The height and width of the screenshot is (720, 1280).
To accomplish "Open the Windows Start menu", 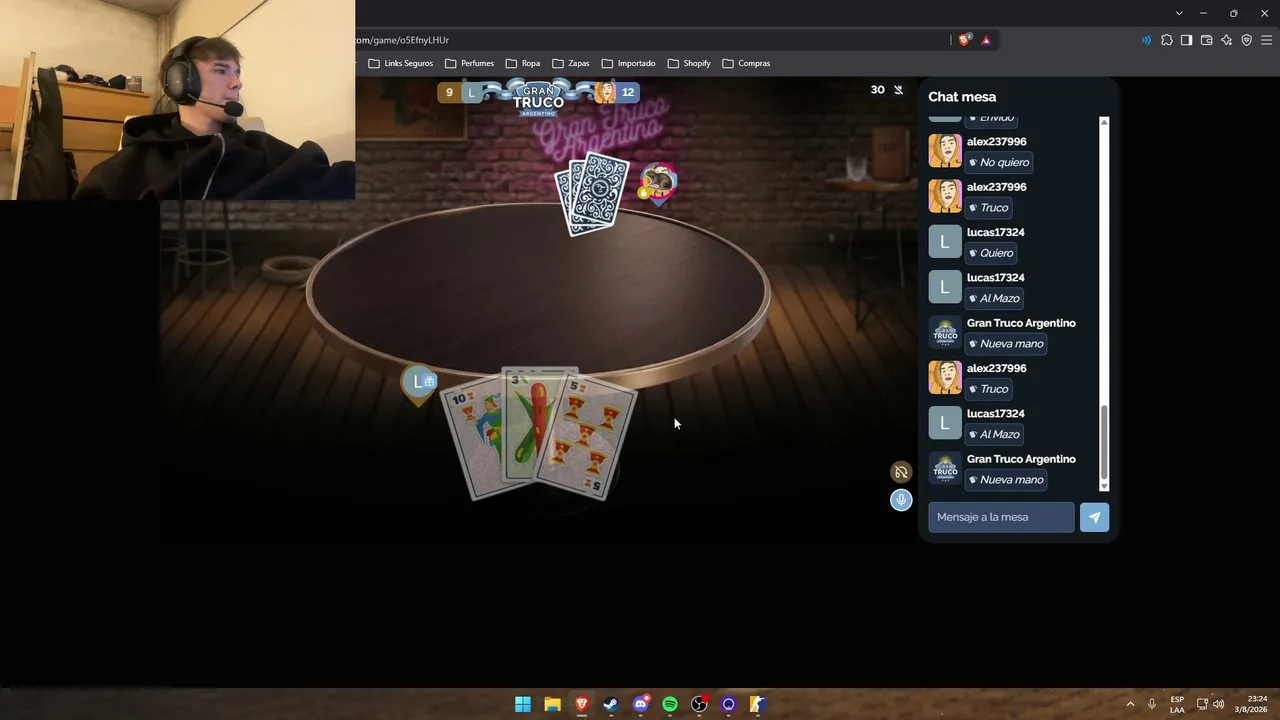I will pyautogui.click(x=523, y=704).
